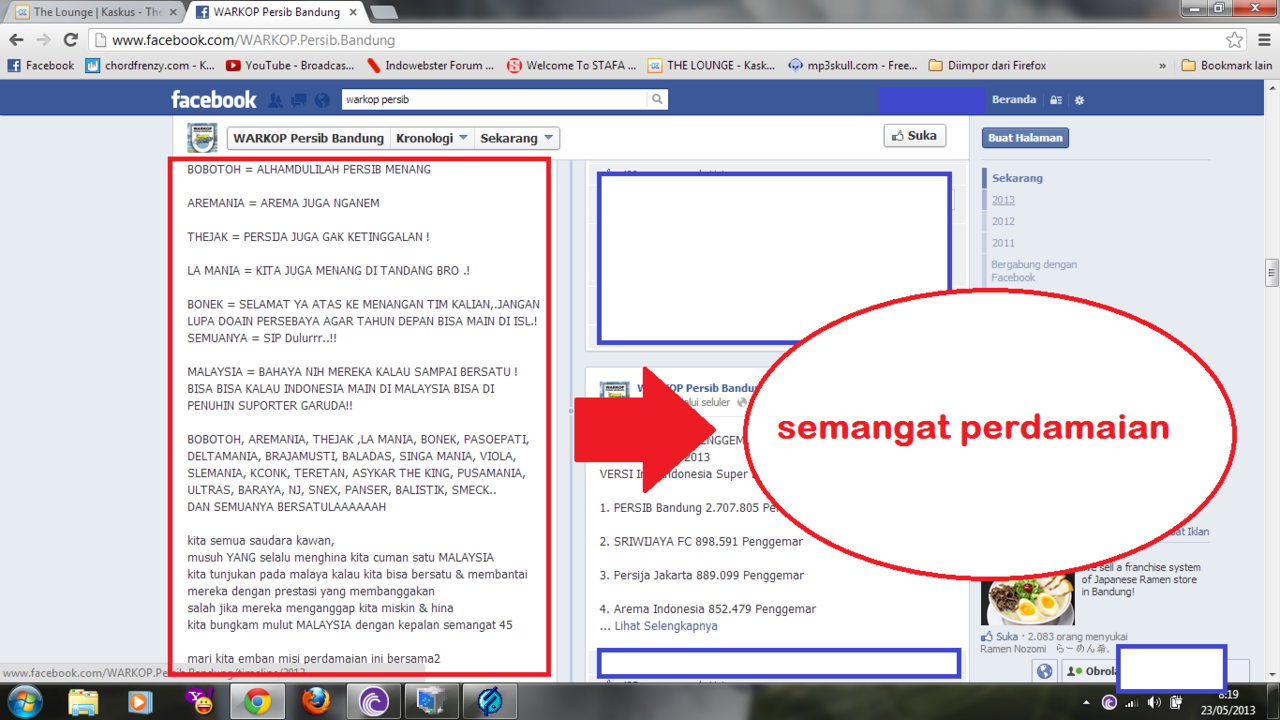Bookmark this page with the star icon
The image size is (1280, 720).
point(1235,40)
